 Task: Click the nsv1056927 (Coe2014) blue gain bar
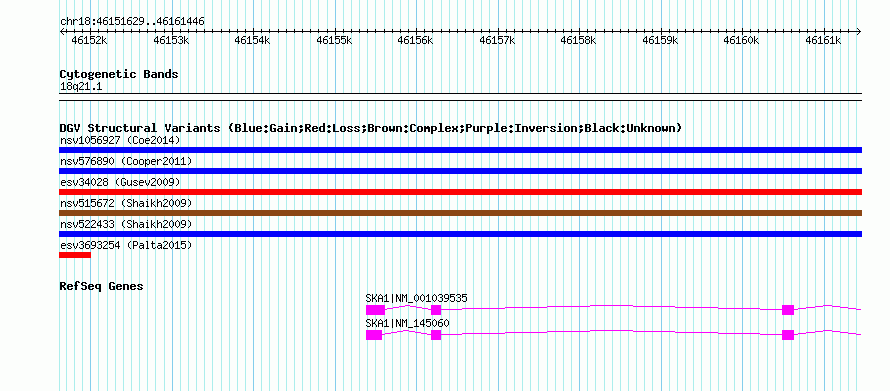[x=460, y=150]
